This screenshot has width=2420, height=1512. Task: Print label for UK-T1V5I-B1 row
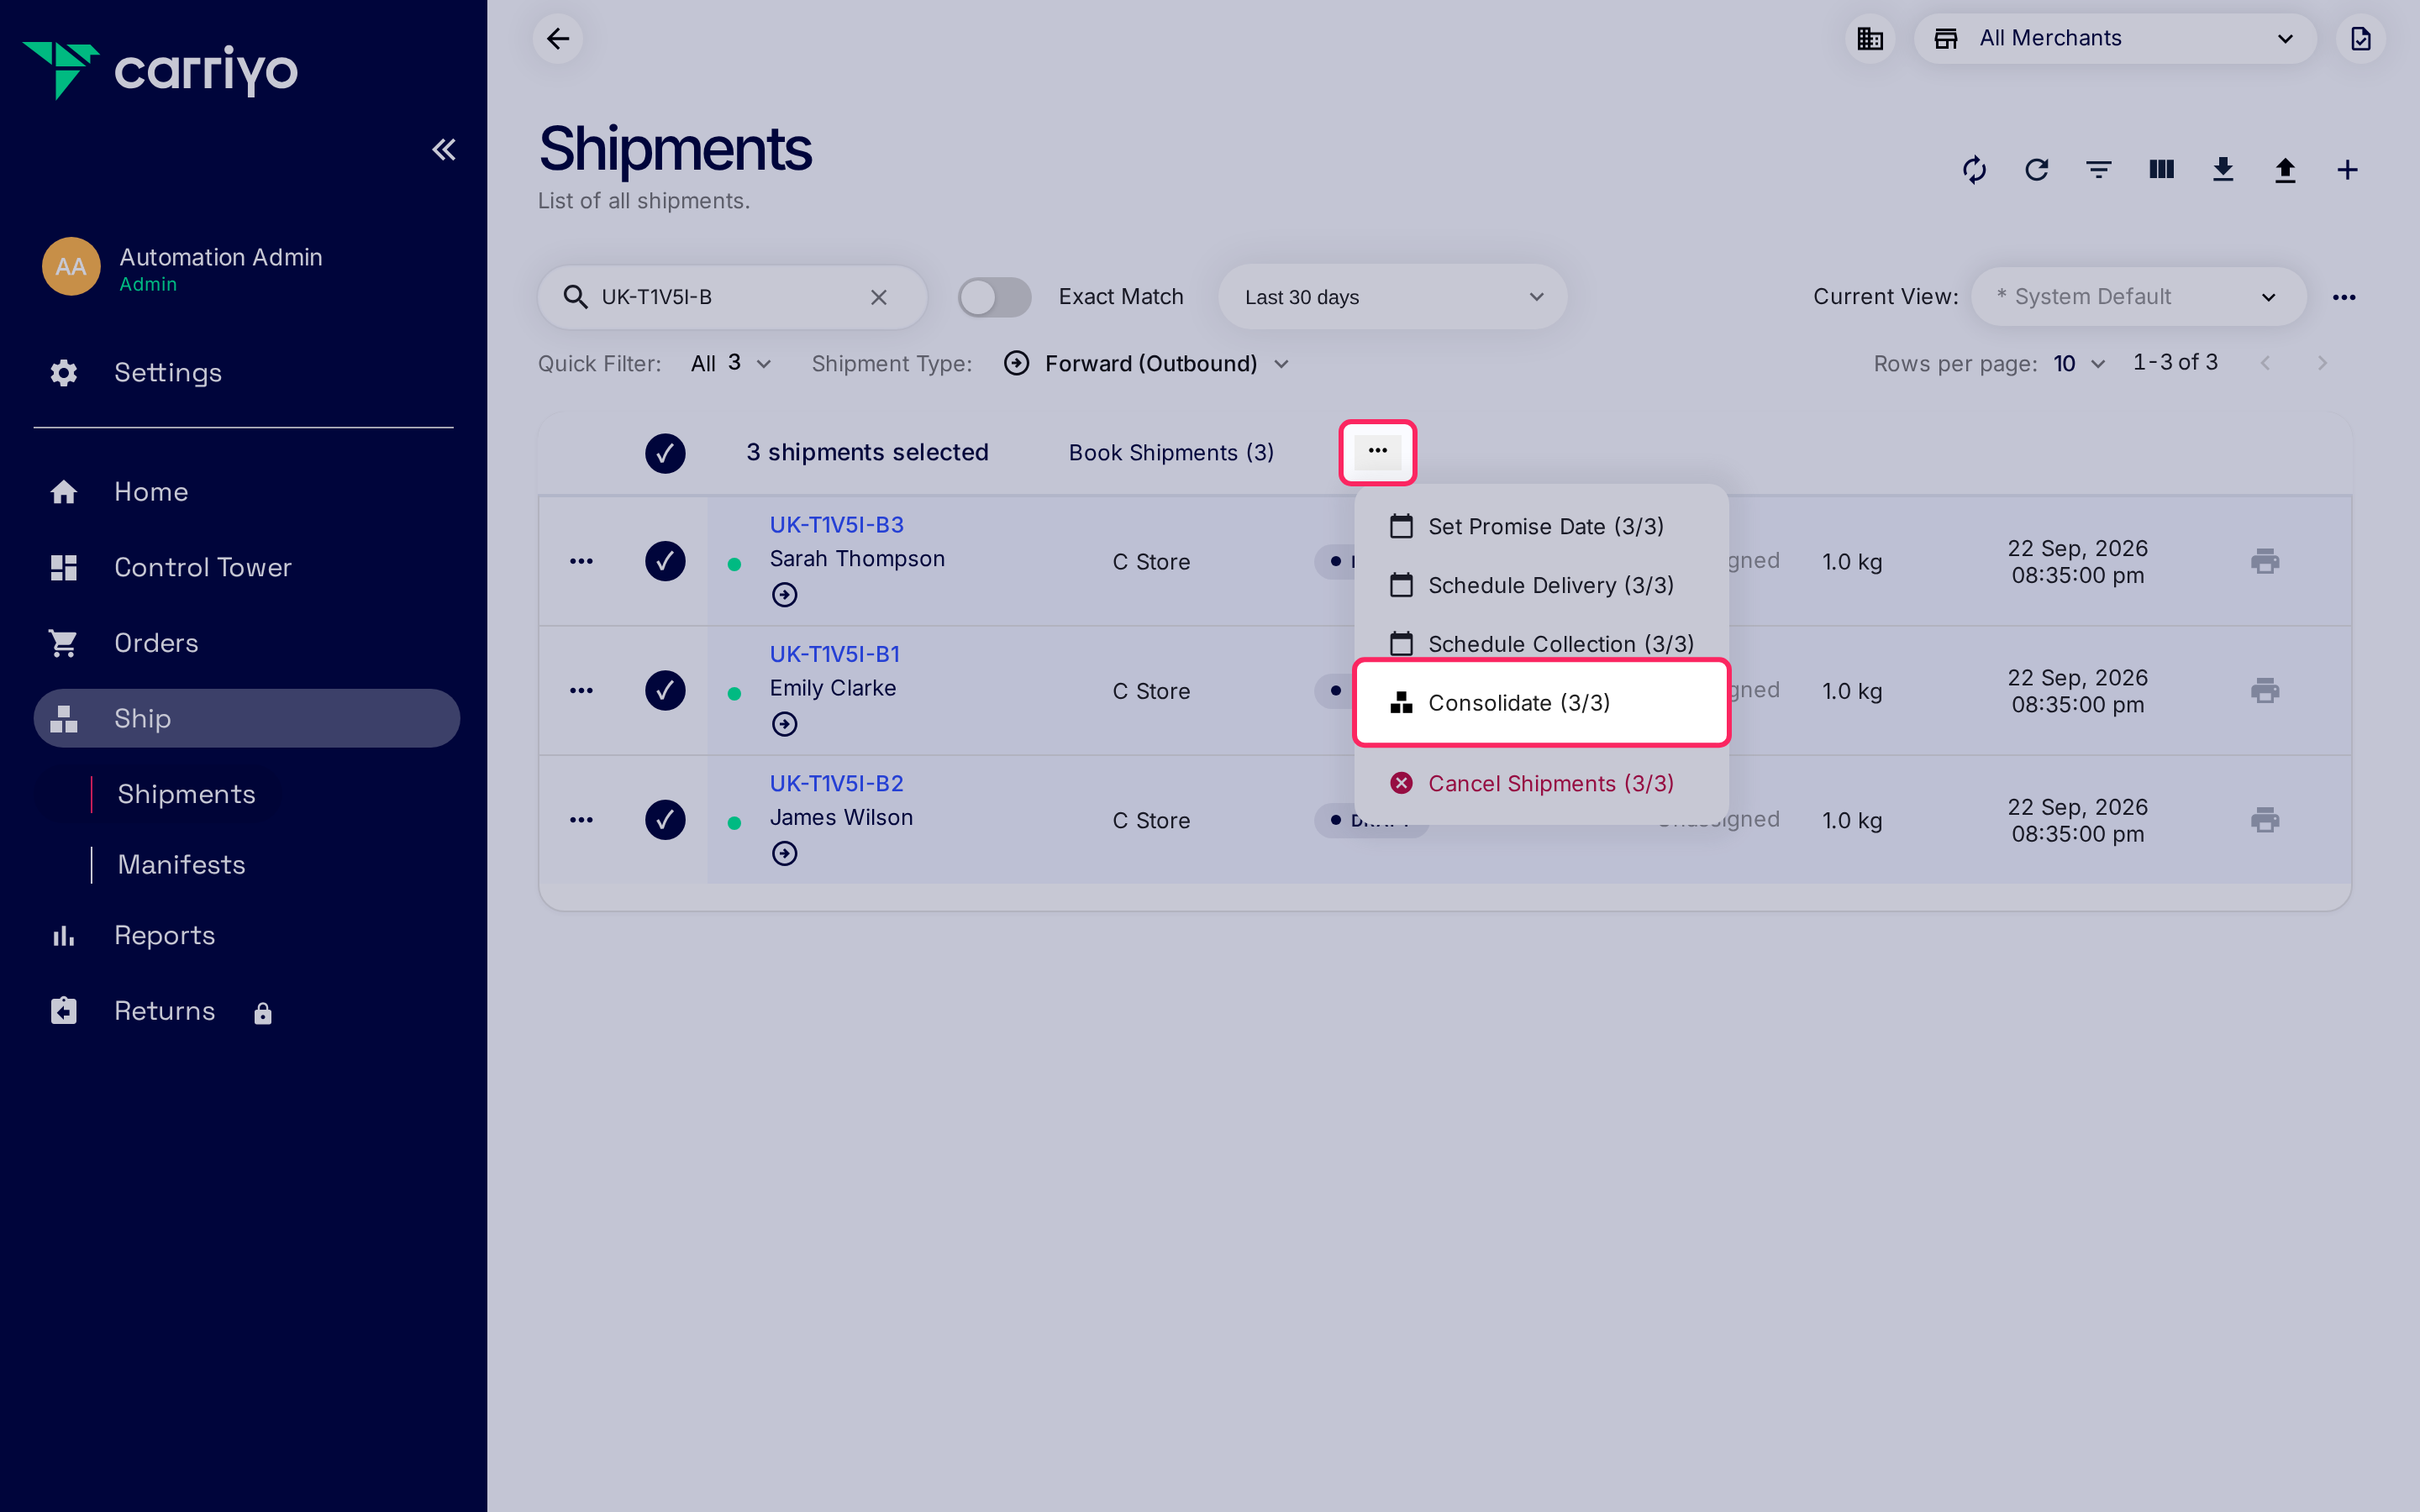click(x=2265, y=690)
